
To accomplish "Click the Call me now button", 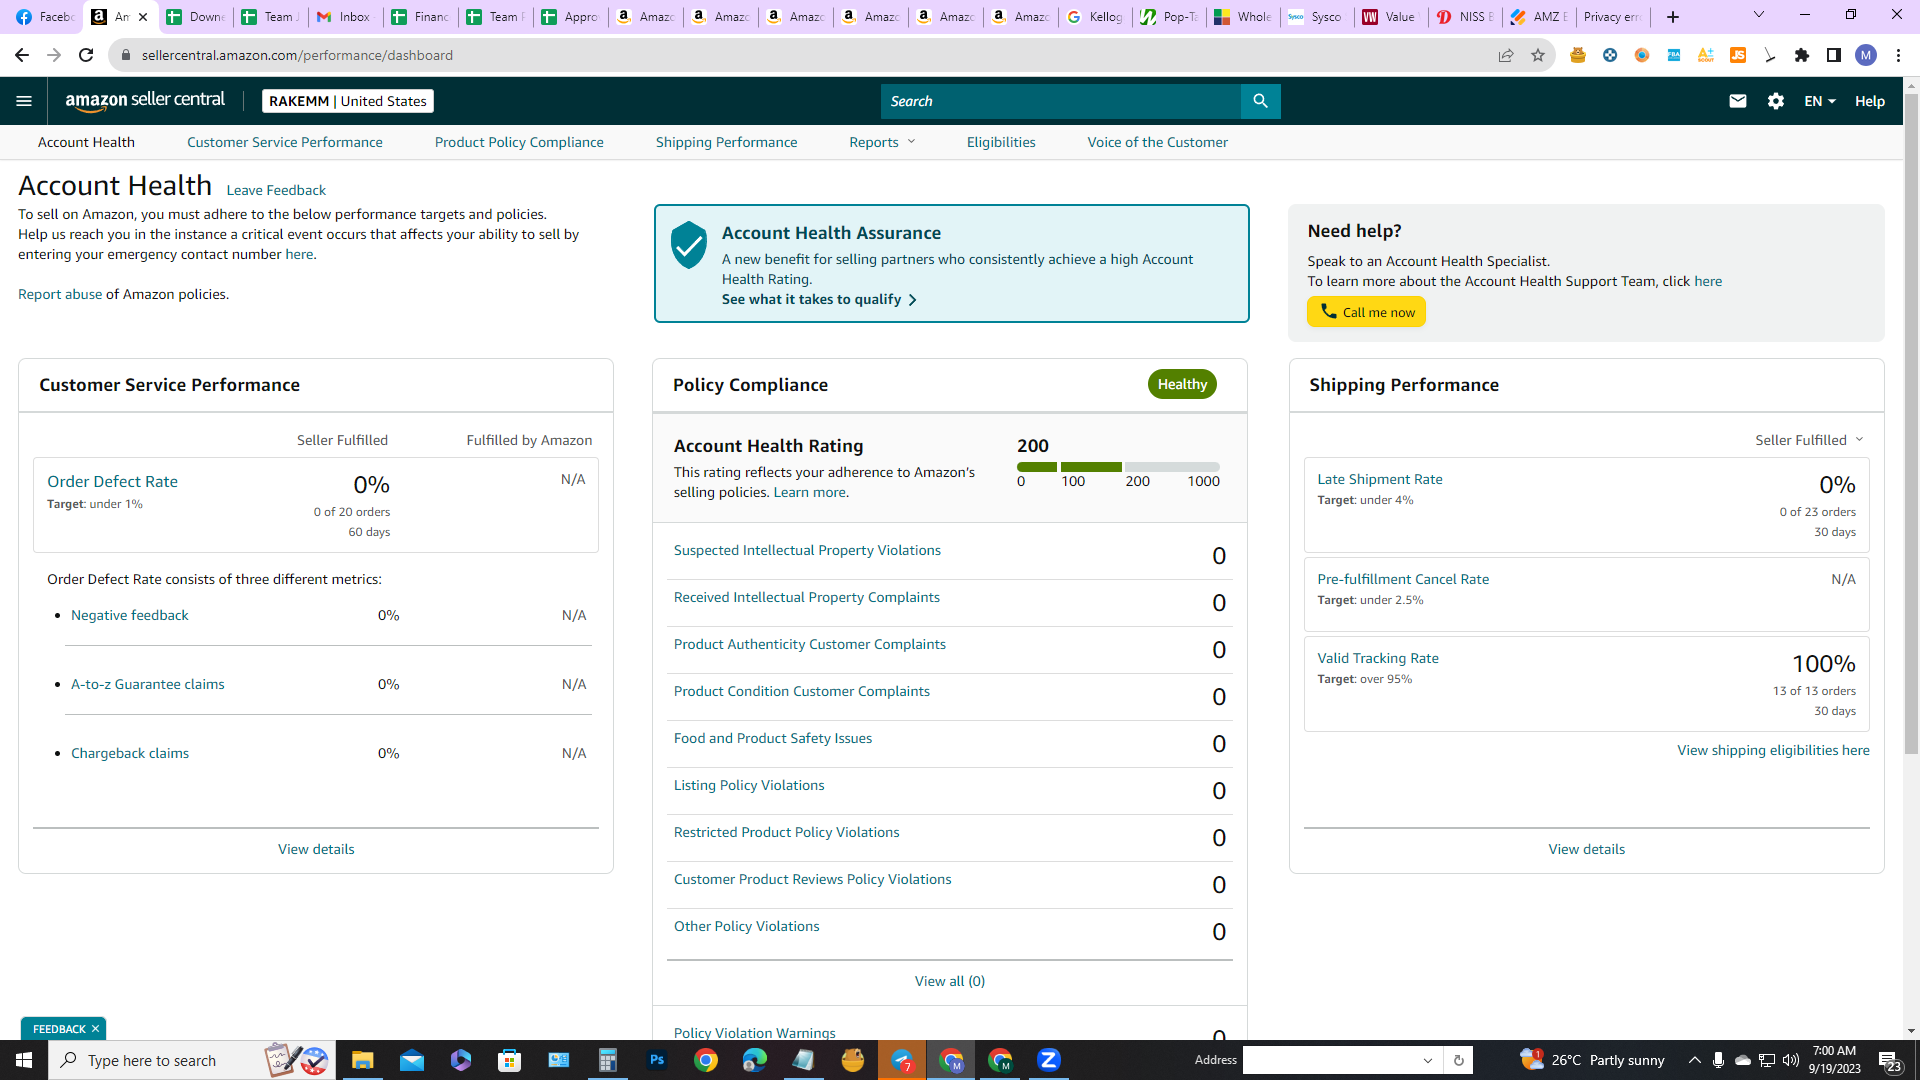I will pos(1366,312).
